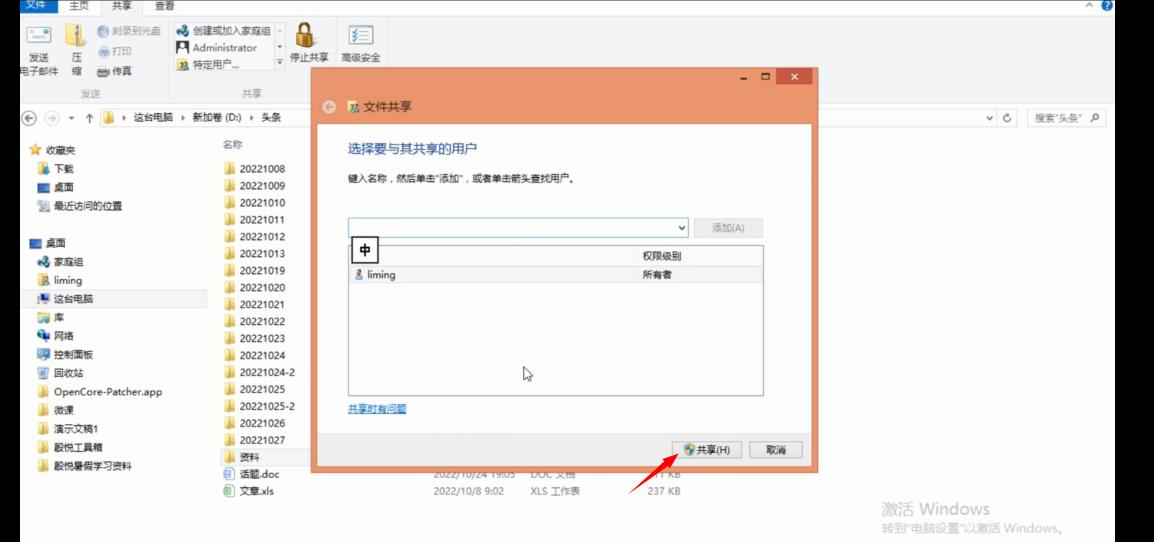Select 创建或加入家庭组 in share list
The height and width of the screenshot is (542, 1154).
(x=224, y=31)
